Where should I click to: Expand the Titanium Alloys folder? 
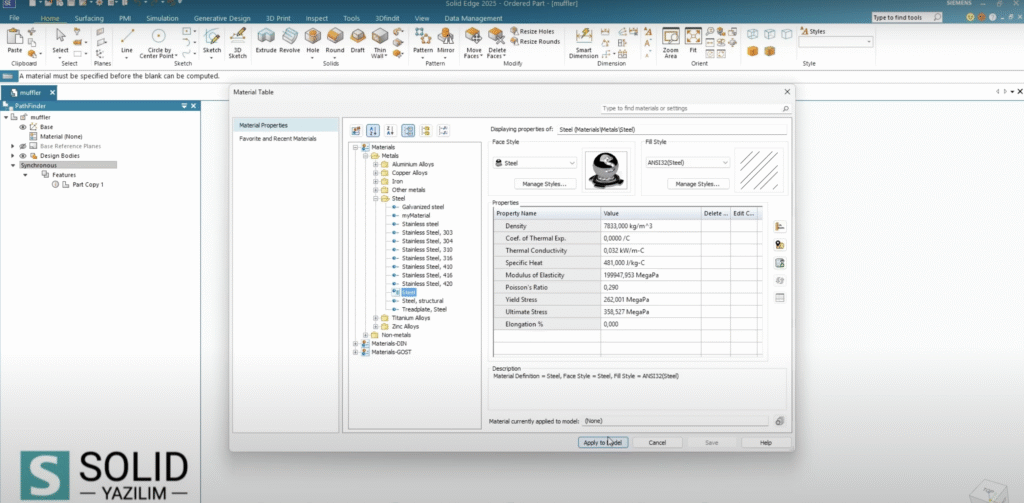coord(376,317)
